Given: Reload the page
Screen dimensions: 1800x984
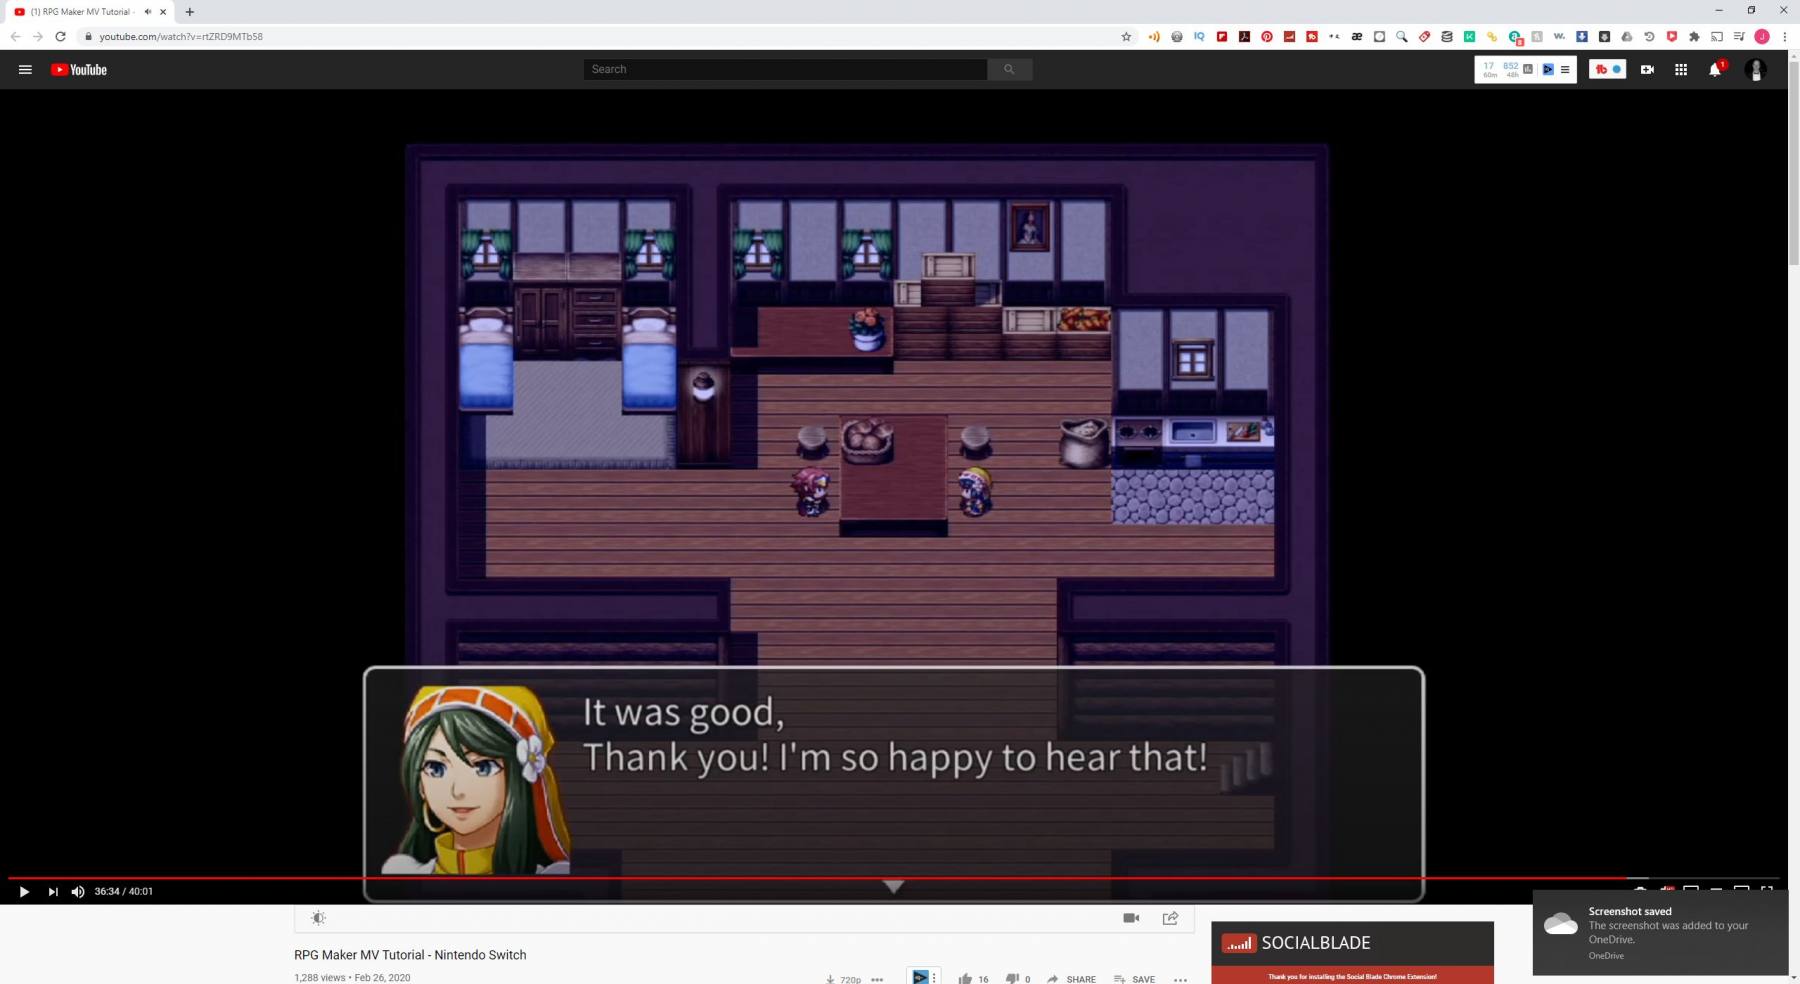Looking at the screenshot, I should coord(60,37).
